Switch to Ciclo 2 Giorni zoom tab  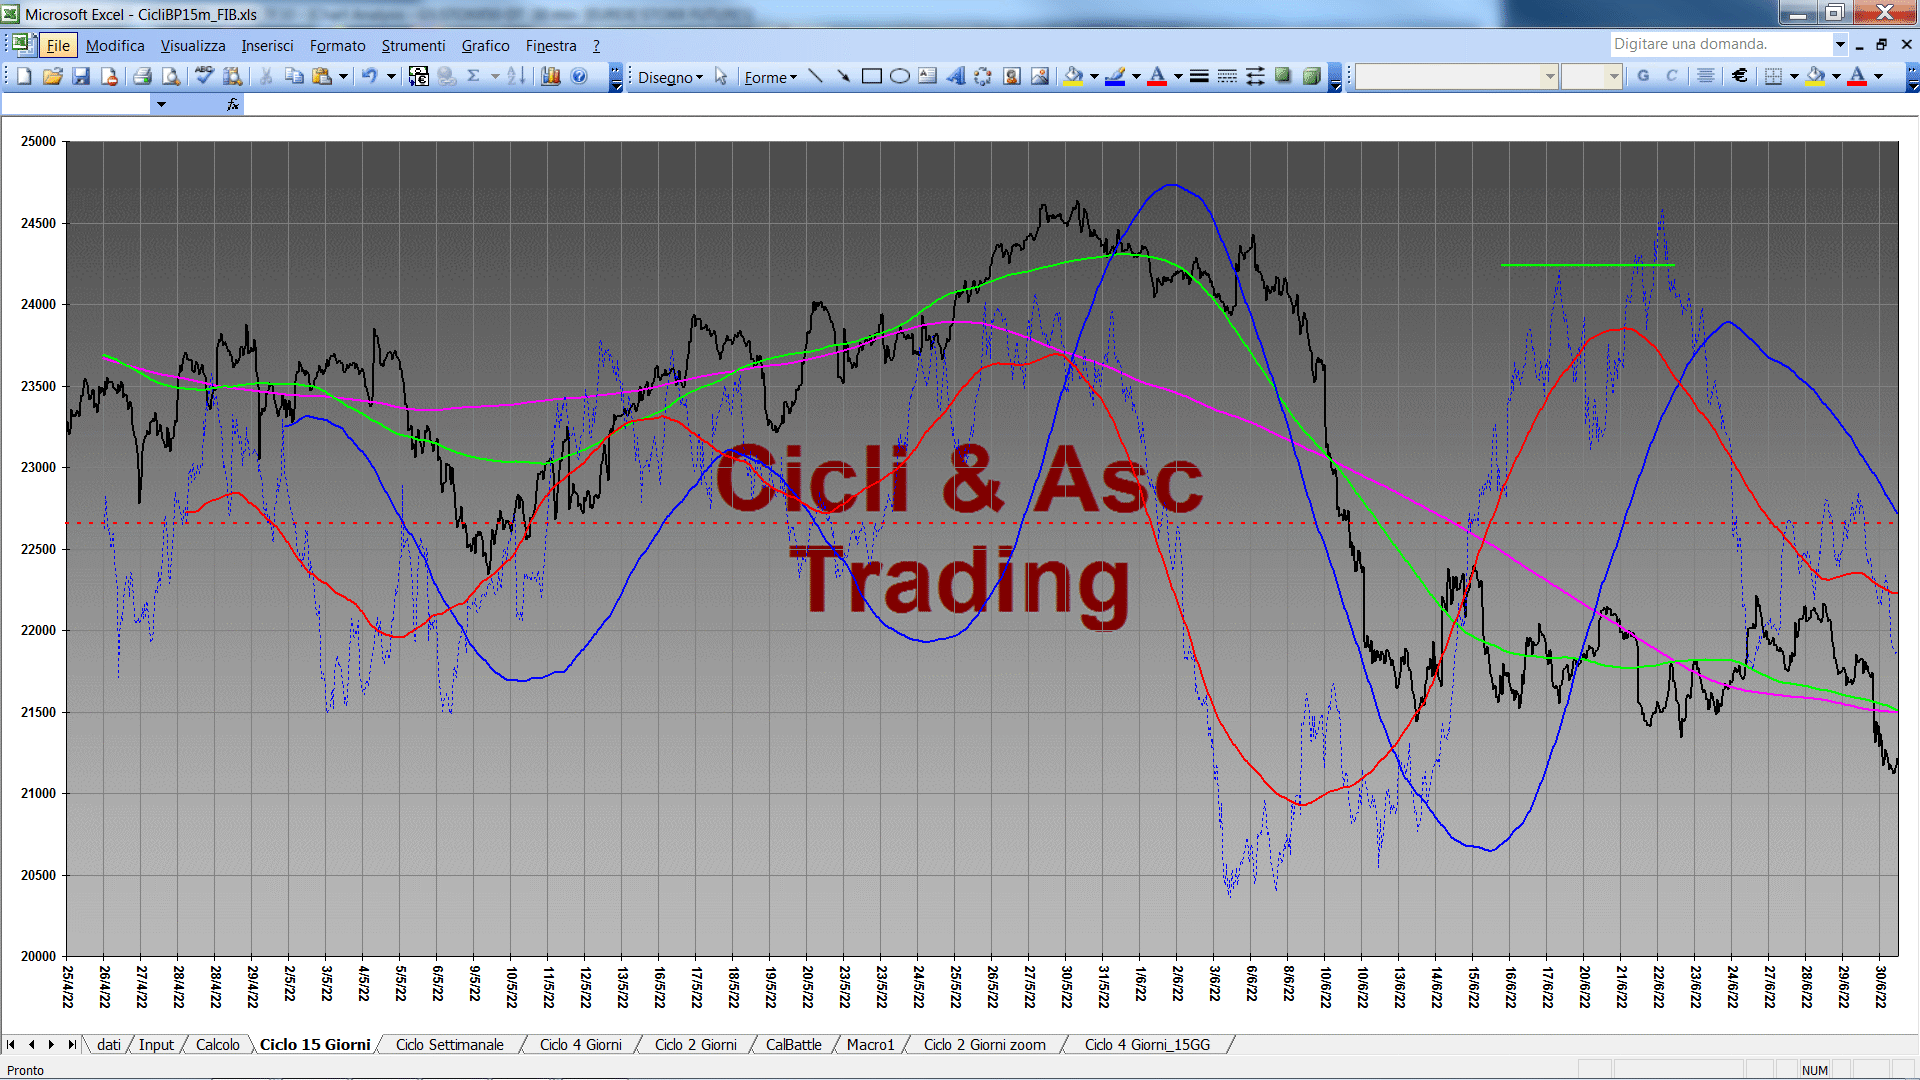point(985,1045)
